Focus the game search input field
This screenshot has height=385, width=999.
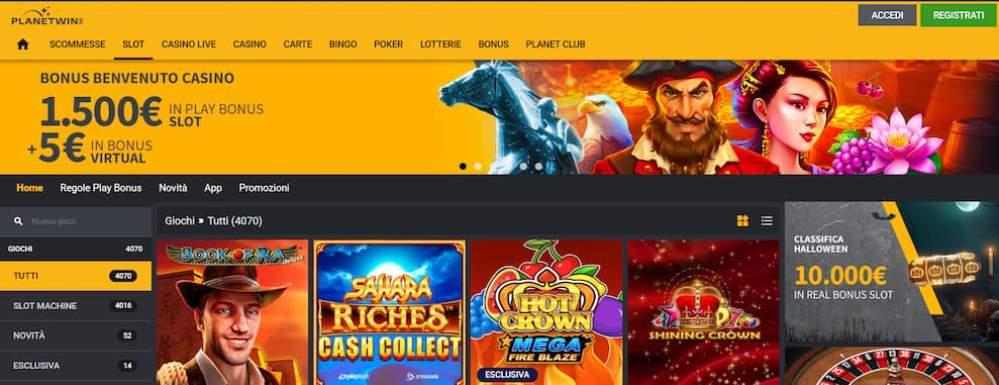pos(84,221)
